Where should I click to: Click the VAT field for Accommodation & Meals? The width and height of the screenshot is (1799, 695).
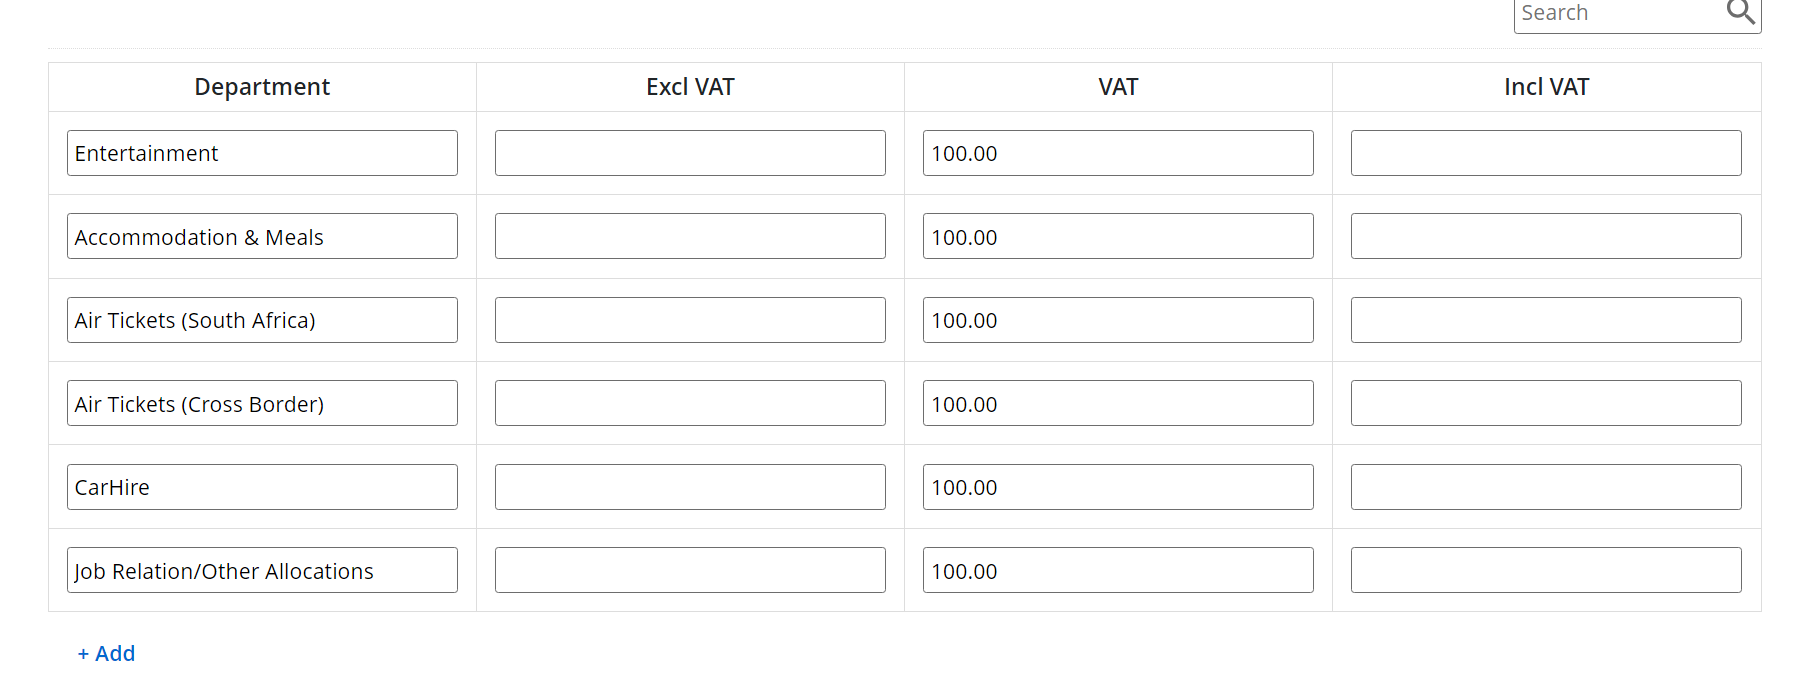click(1118, 237)
